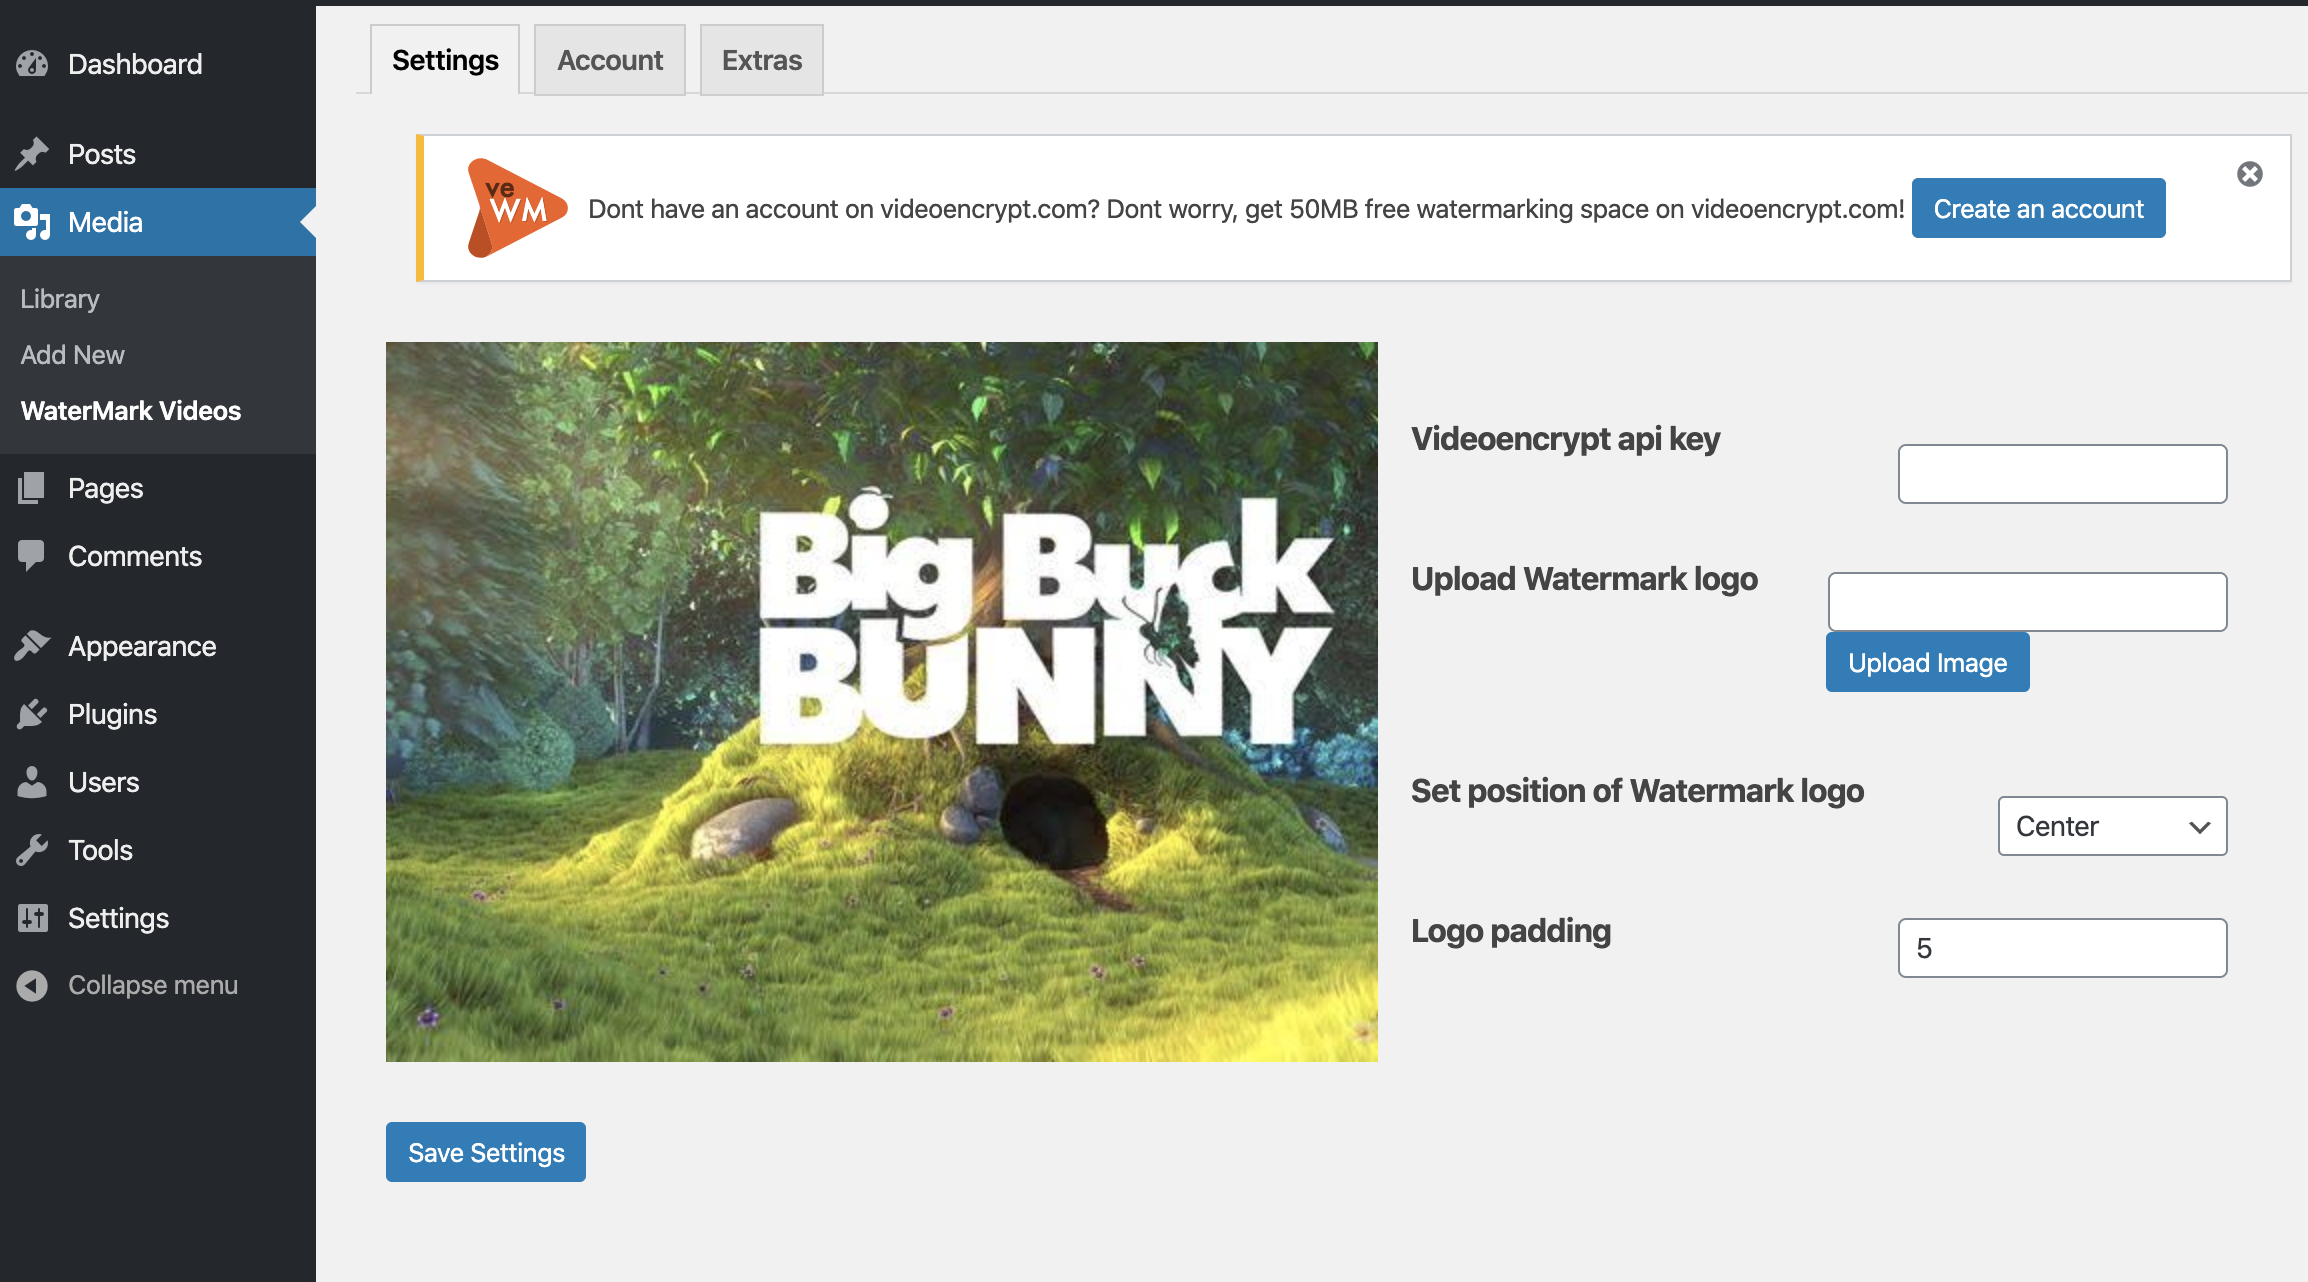Open the Tools menu label
Screen dimensions: 2308x1282
100,850
